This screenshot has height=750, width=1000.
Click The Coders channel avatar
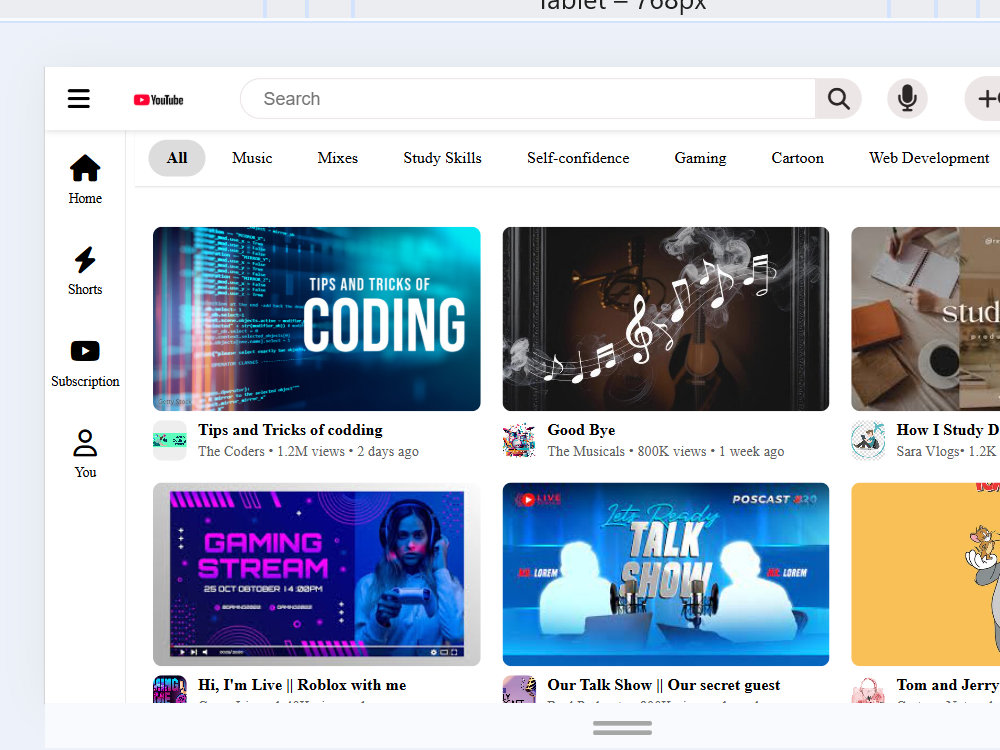point(170,440)
